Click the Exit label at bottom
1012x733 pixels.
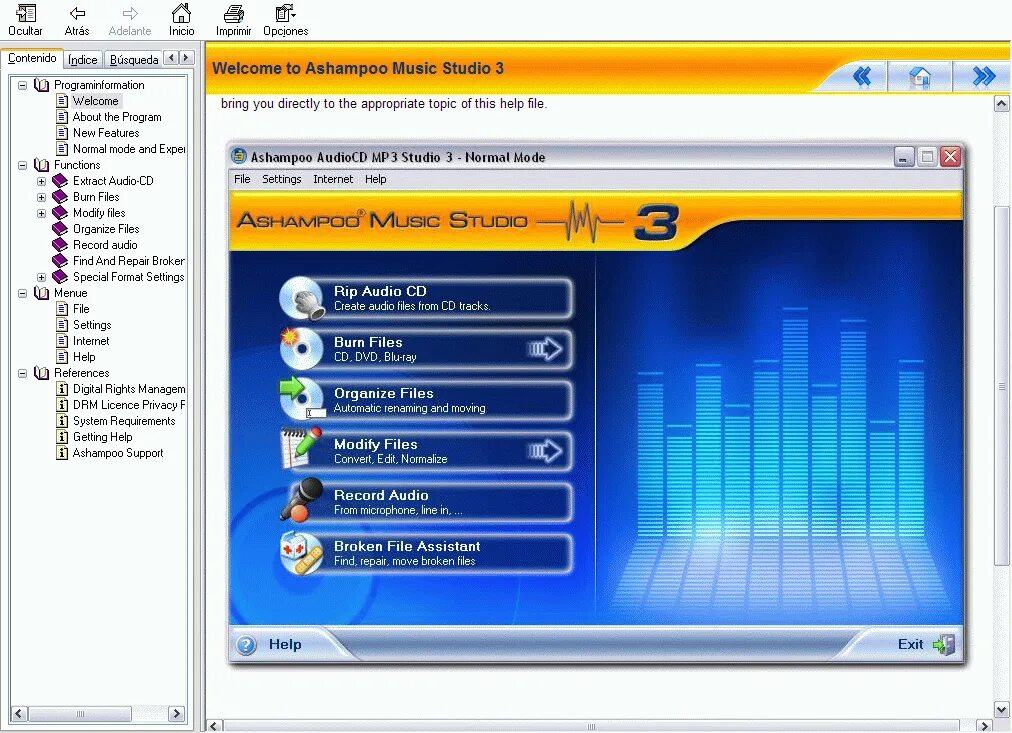pyautogui.click(x=911, y=644)
